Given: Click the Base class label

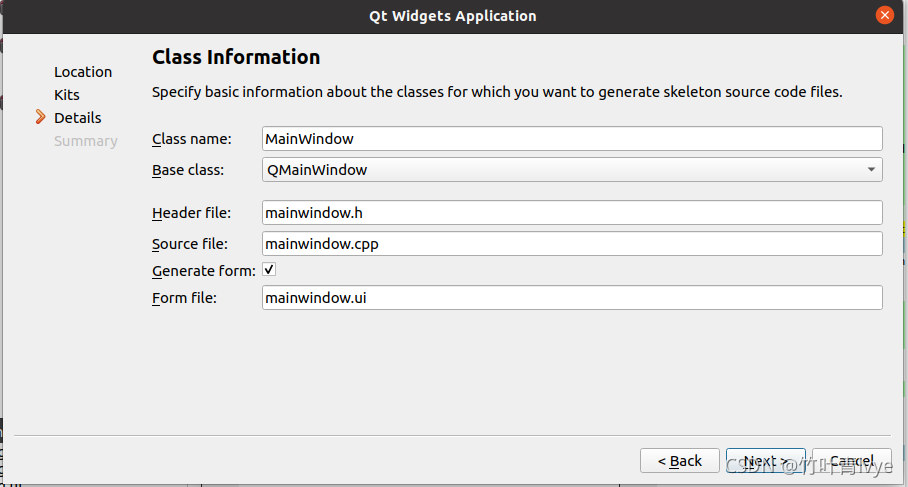Looking at the screenshot, I should (188, 170).
